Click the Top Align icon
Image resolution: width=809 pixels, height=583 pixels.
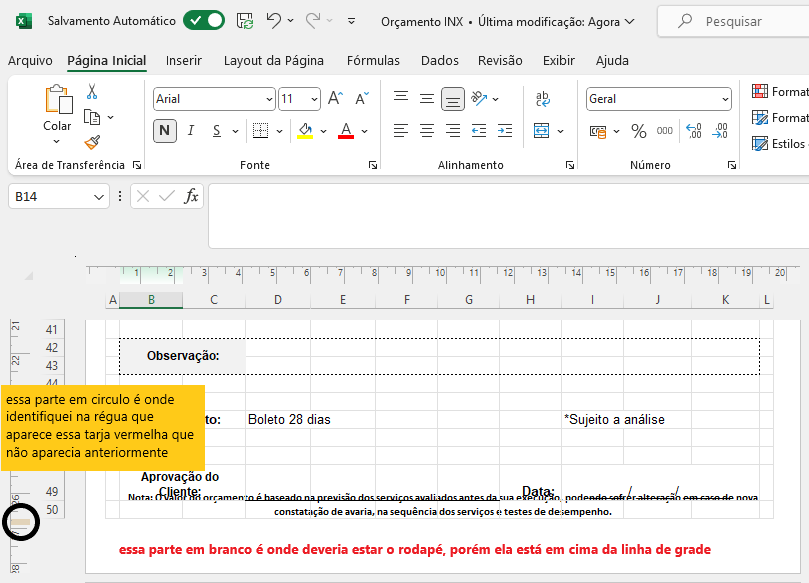pos(401,97)
